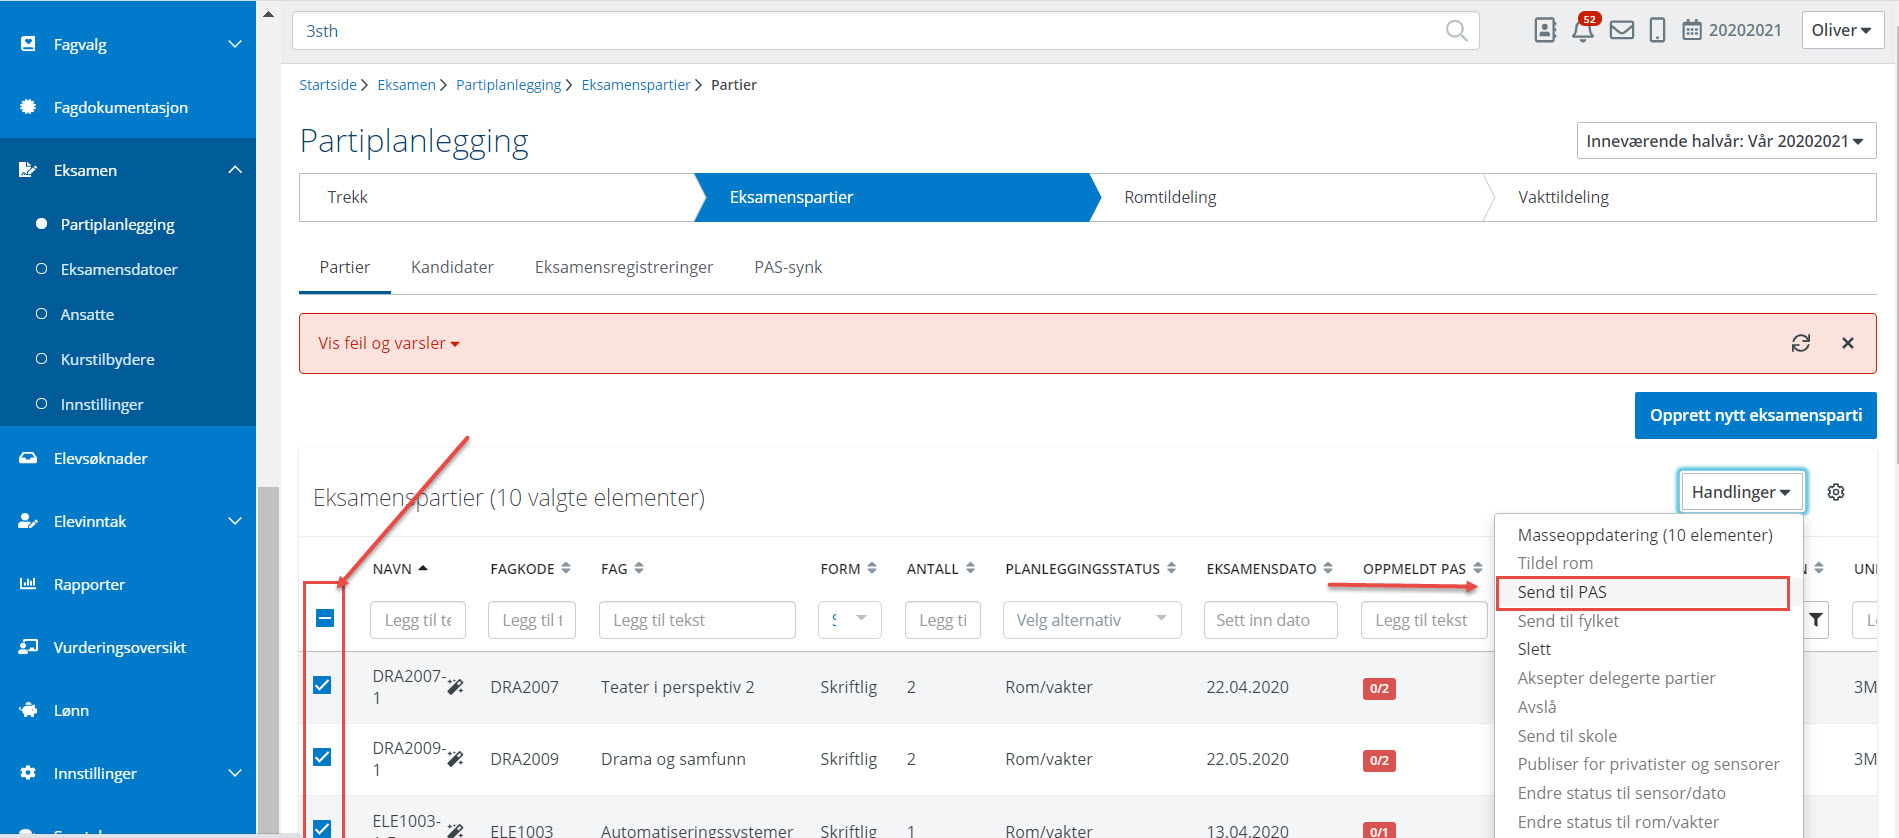
Task: Click the mail envelope icon
Action: point(1622,30)
